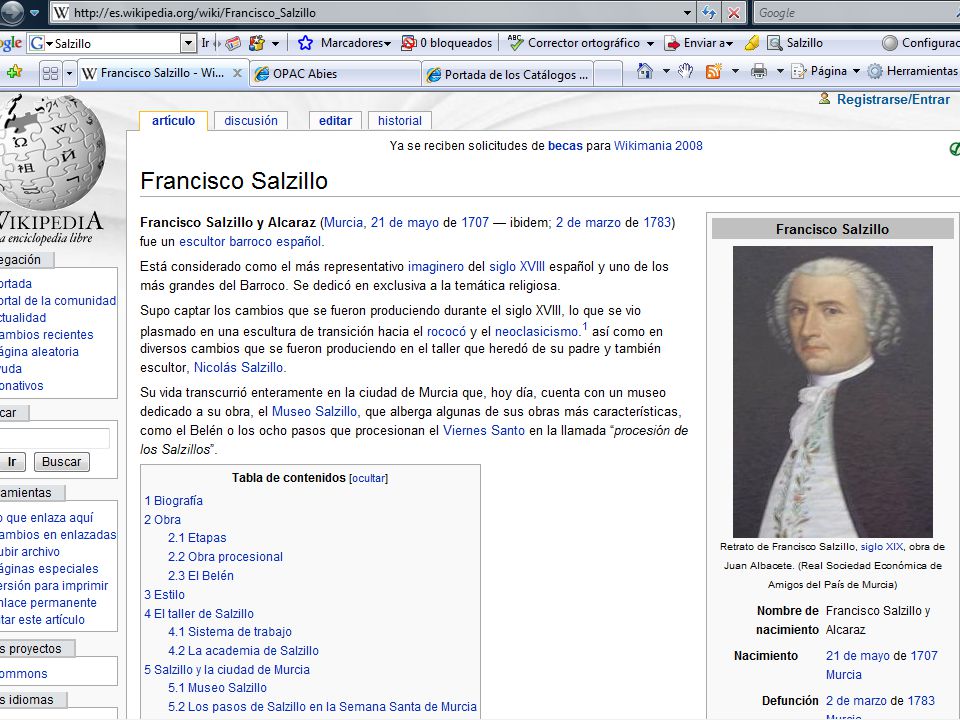Expand the address bar URL dropdown
960x720 pixels.
(688, 13)
